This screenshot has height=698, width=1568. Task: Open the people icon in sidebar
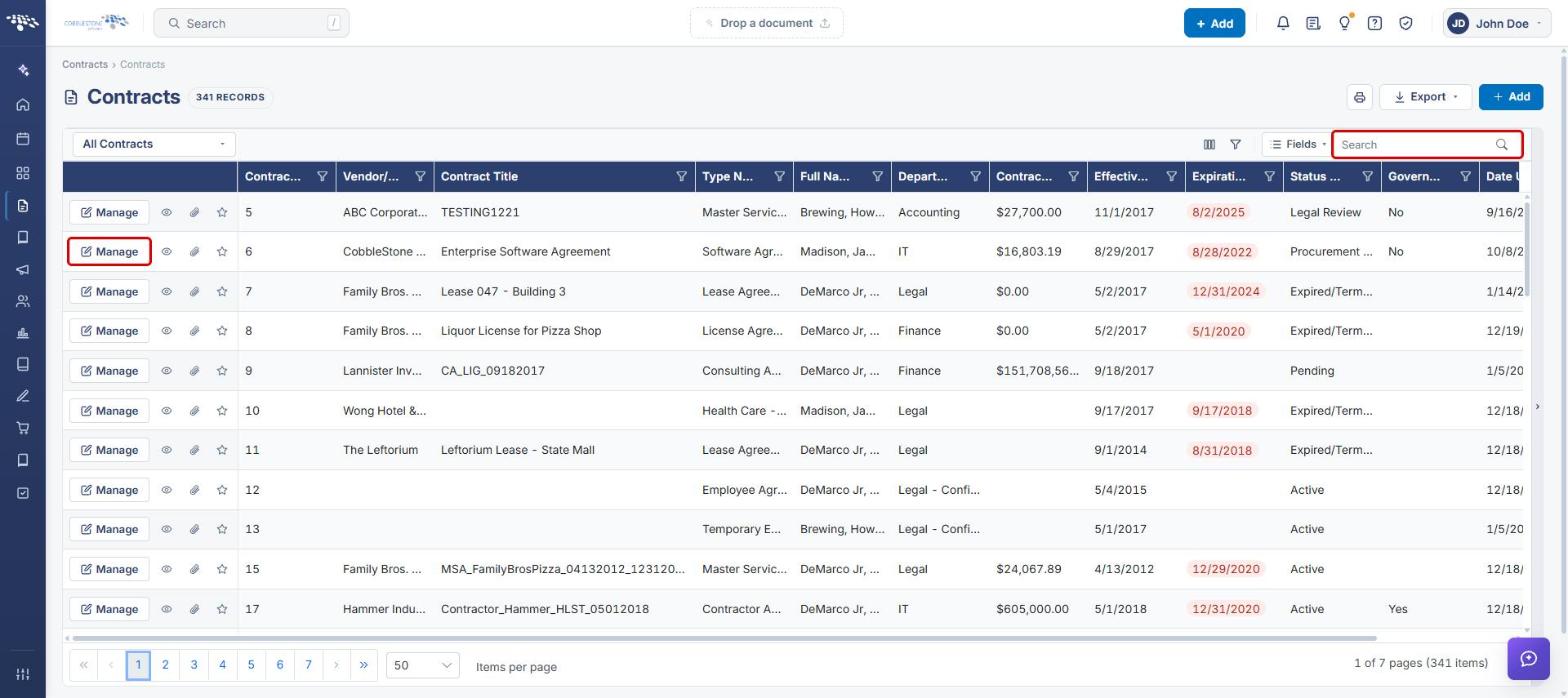[x=23, y=302]
